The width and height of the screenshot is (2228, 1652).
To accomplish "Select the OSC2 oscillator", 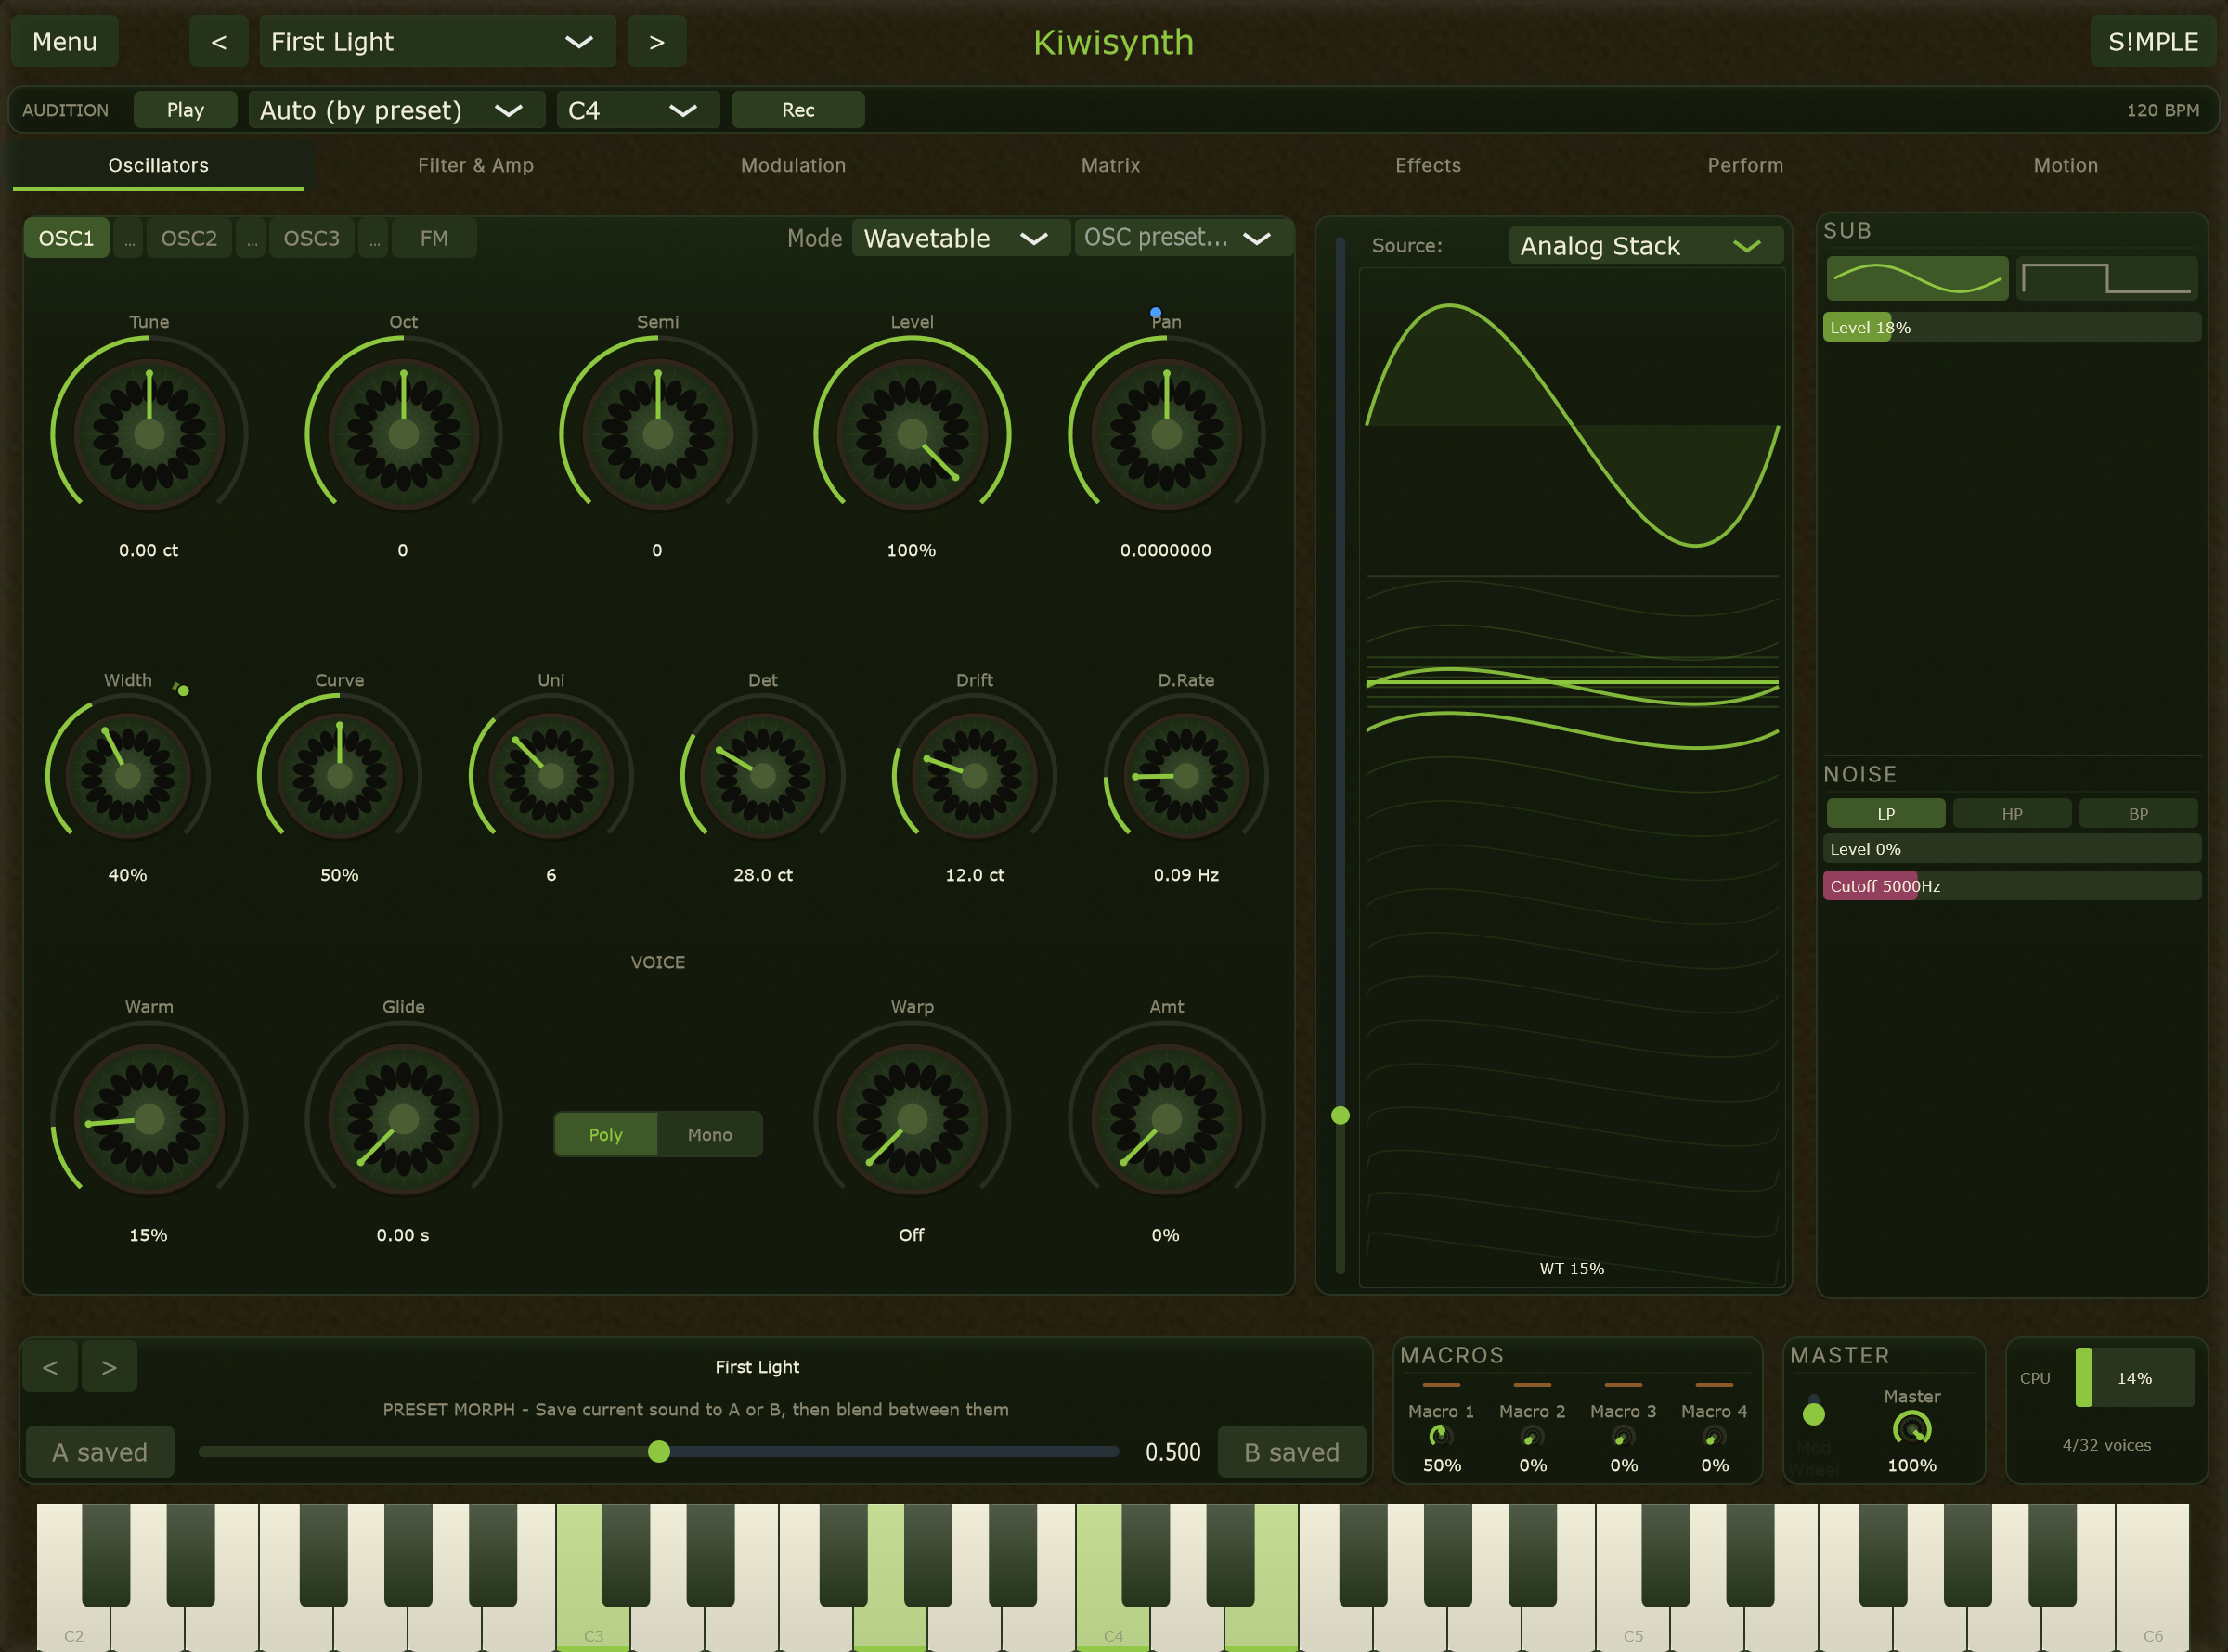I will pyautogui.click(x=189, y=238).
